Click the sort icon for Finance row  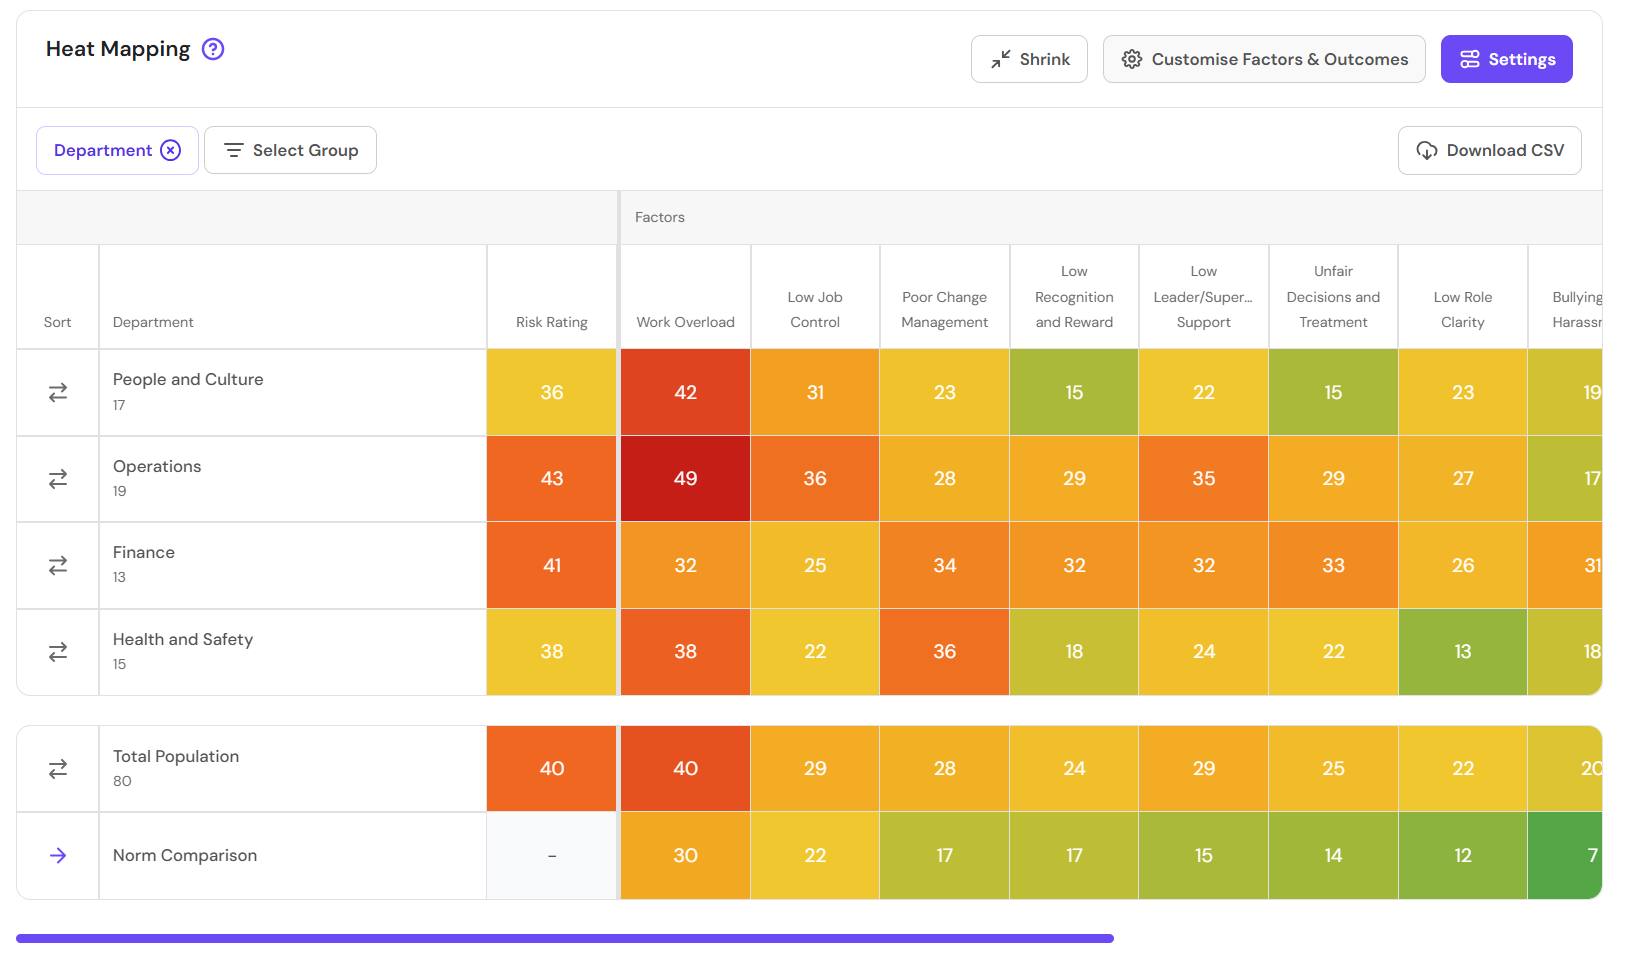57,565
